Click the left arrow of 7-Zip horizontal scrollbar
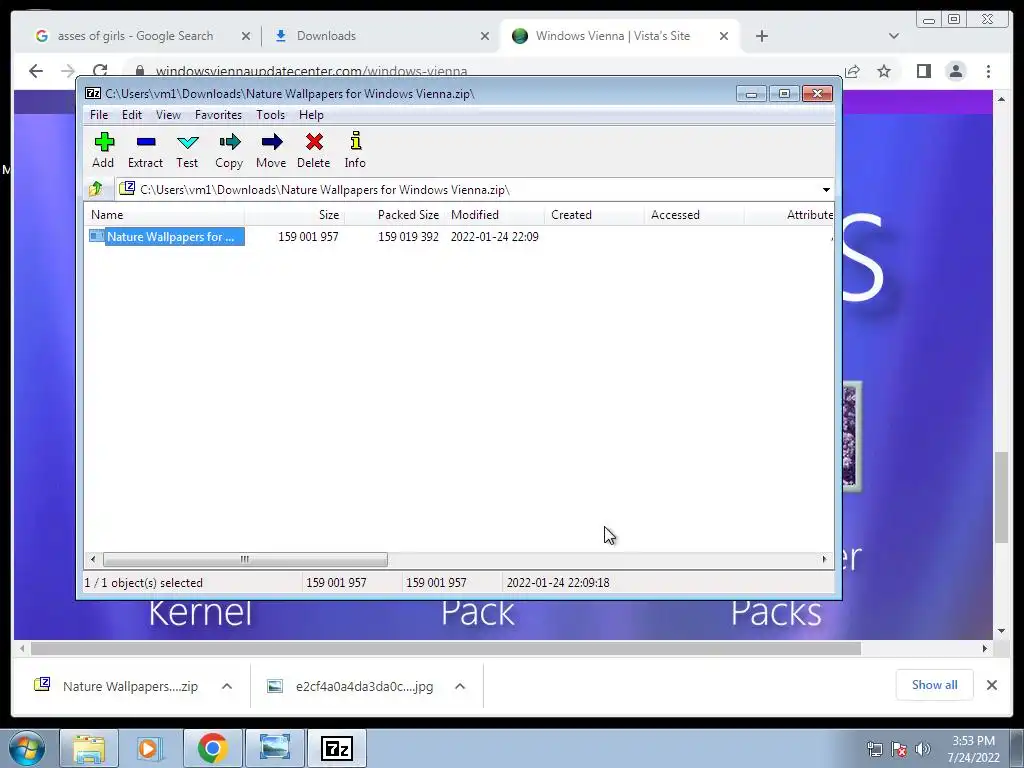The image size is (1024, 768). (93, 560)
